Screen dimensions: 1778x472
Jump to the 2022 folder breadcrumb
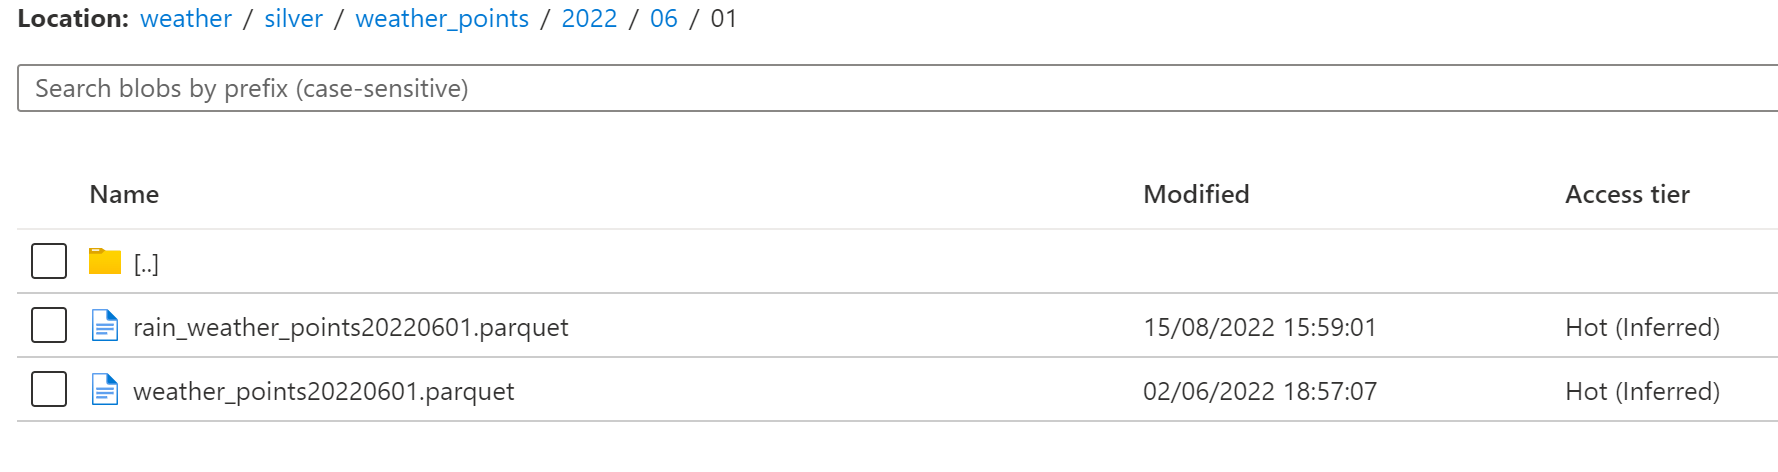pyautogui.click(x=589, y=19)
